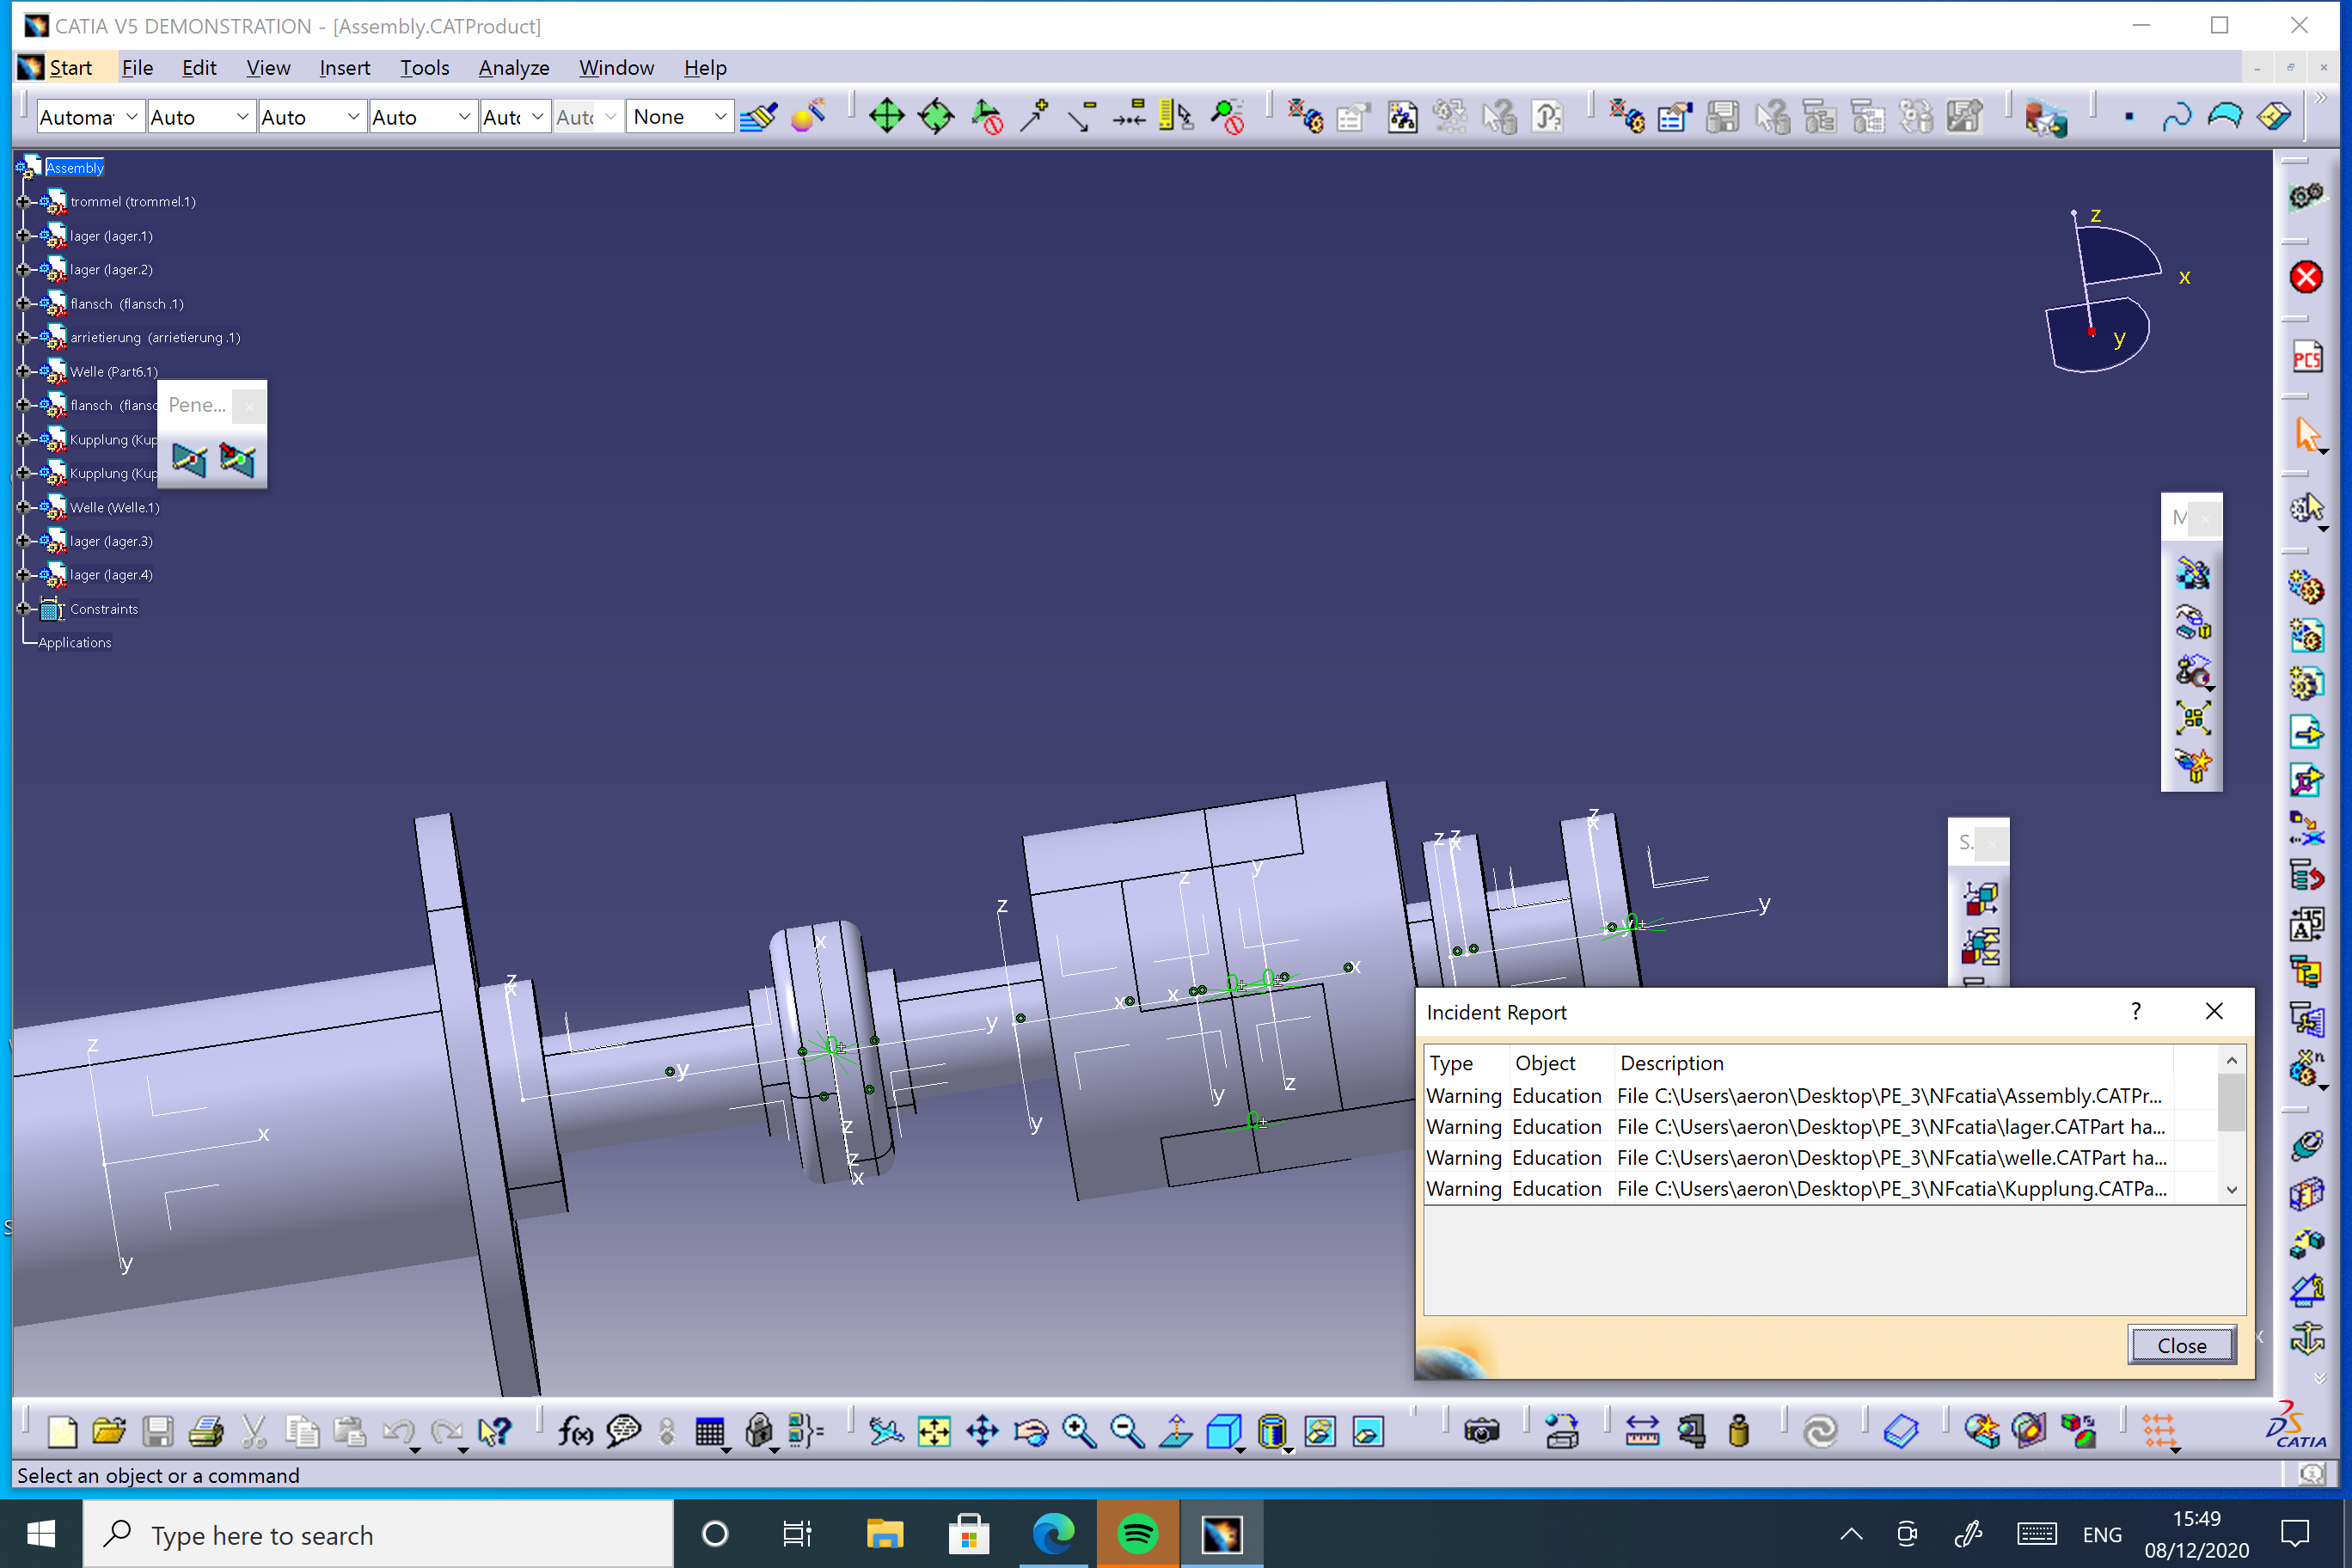
Task: Click the Capture camera icon
Action: pyautogui.click(x=1481, y=1431)
